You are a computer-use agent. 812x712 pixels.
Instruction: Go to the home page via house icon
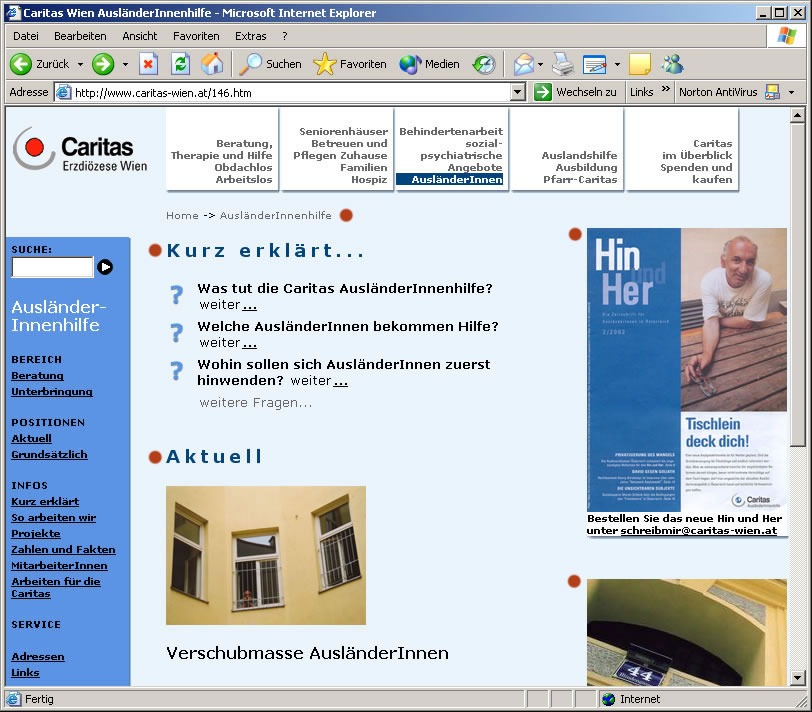[x=212, y=64]
